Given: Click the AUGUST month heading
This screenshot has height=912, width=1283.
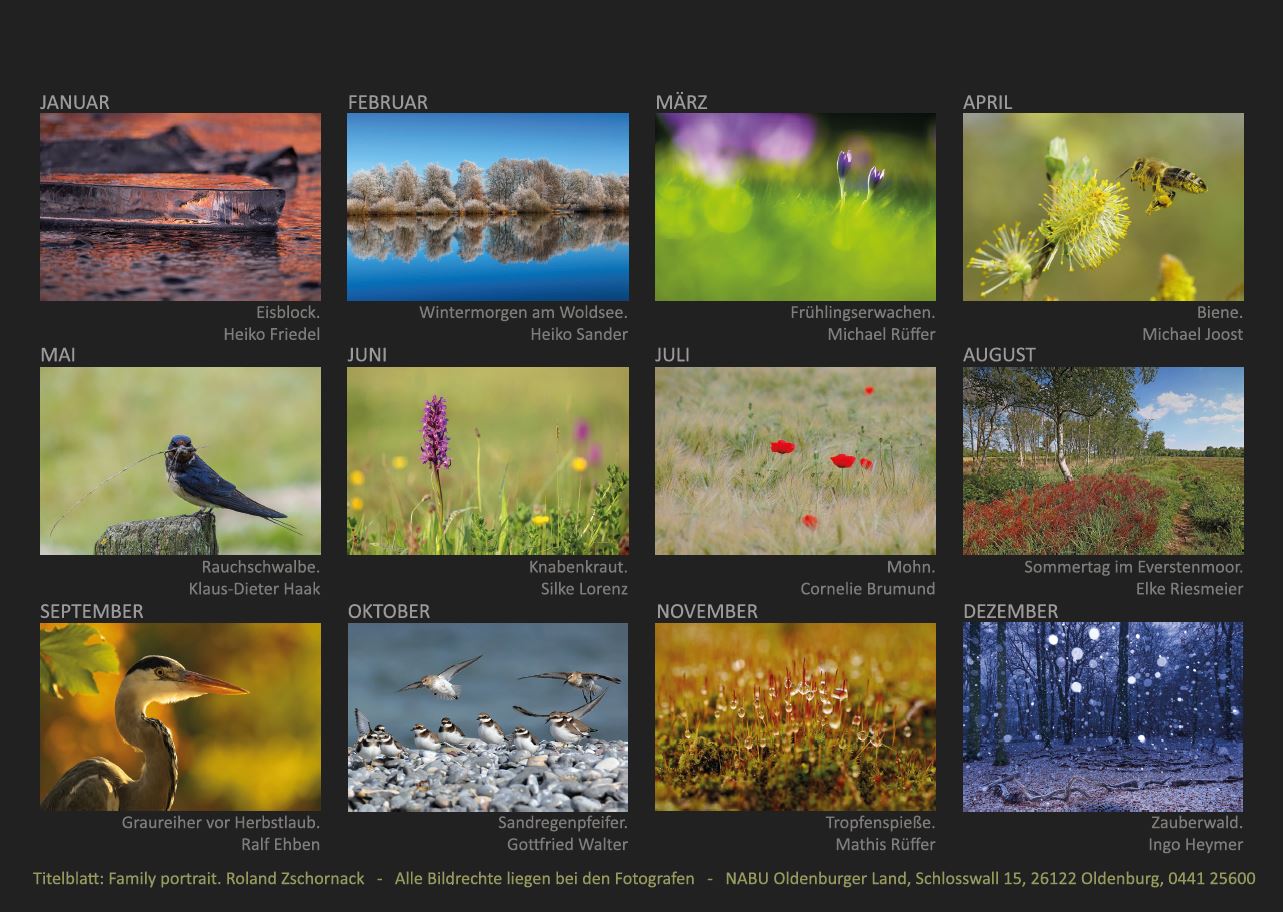Looking at the screenshot, I should click(x=999, y=355).
